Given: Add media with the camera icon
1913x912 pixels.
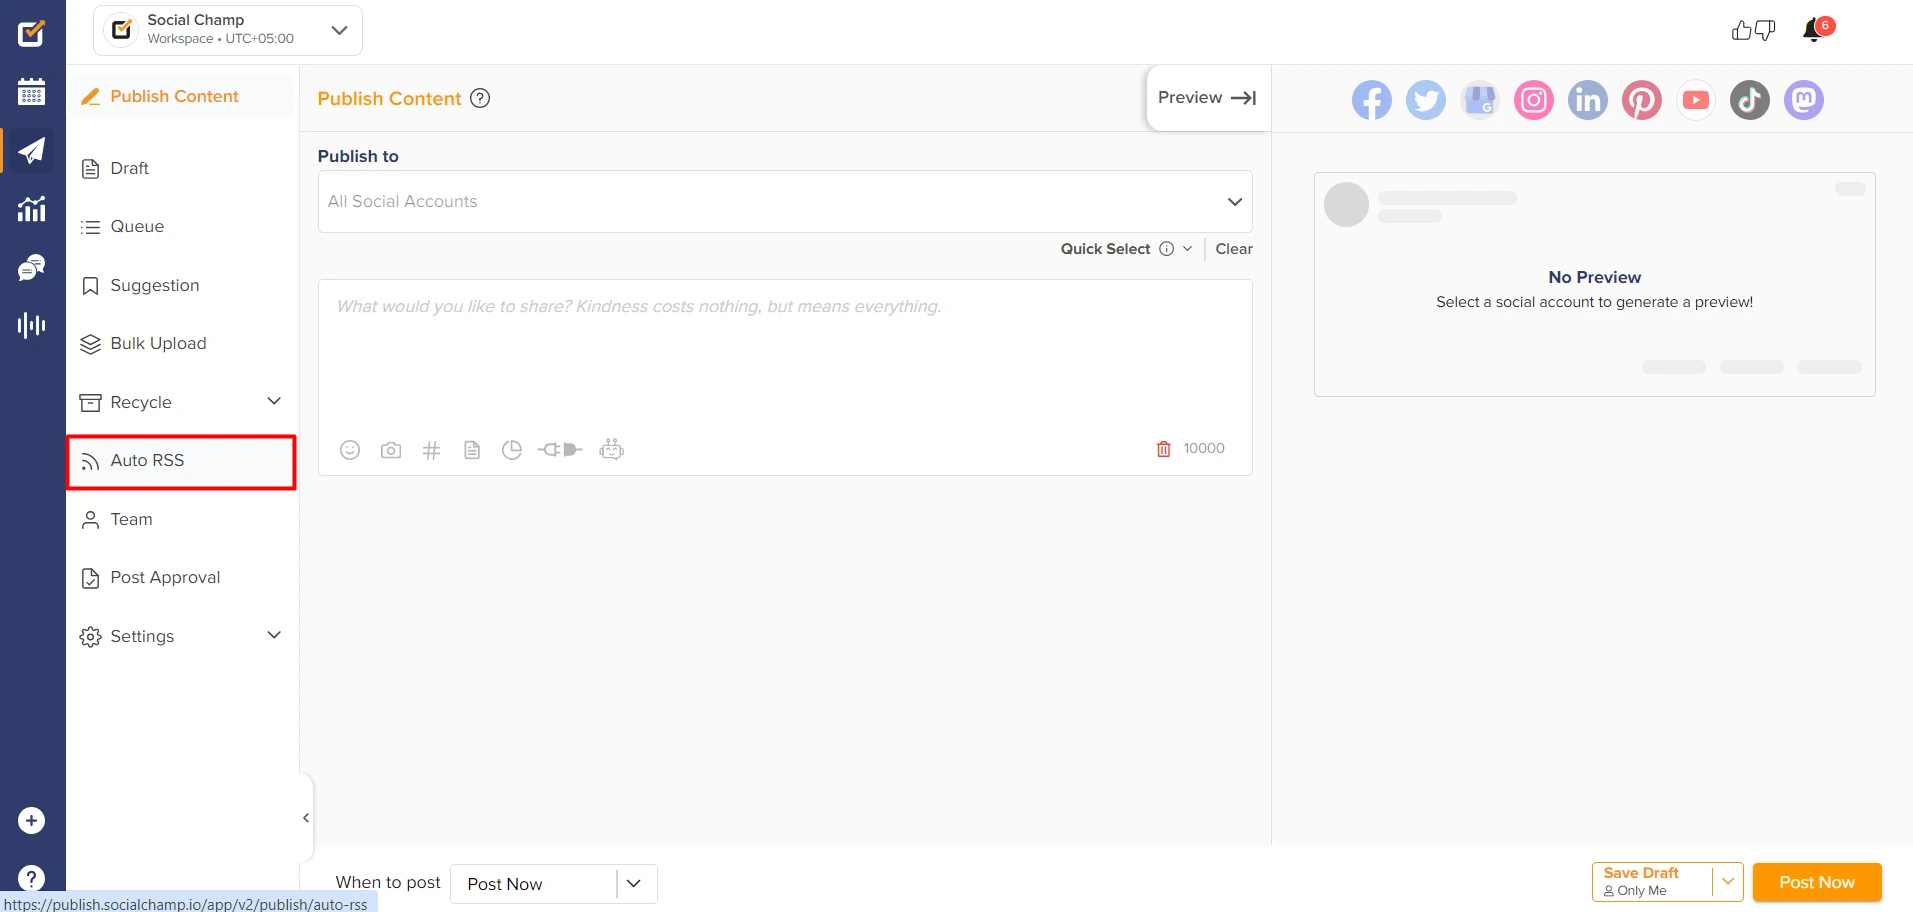Looking at the screenshot, I should point(391,450).
